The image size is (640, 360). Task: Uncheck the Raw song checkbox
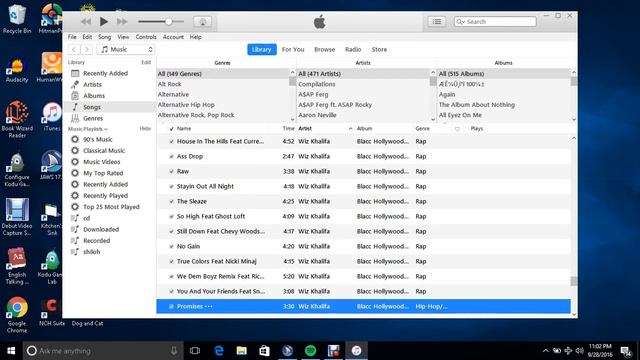click(x=171, y=172)
